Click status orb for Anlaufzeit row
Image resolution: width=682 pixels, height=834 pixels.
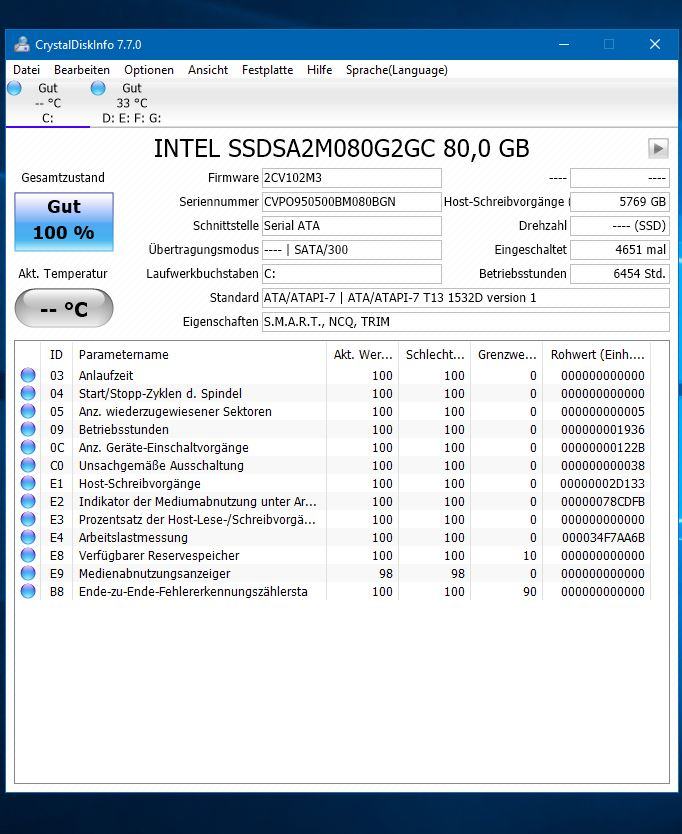[28, 375]
